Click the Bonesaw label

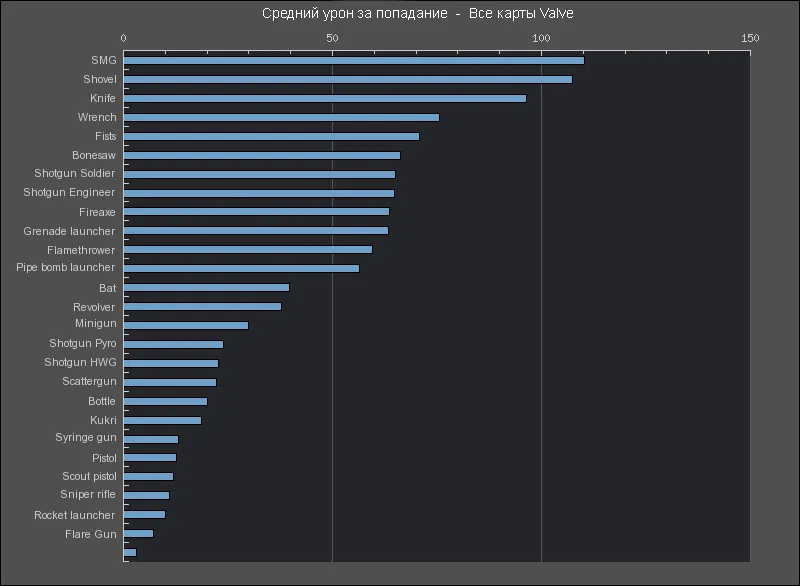94,155
